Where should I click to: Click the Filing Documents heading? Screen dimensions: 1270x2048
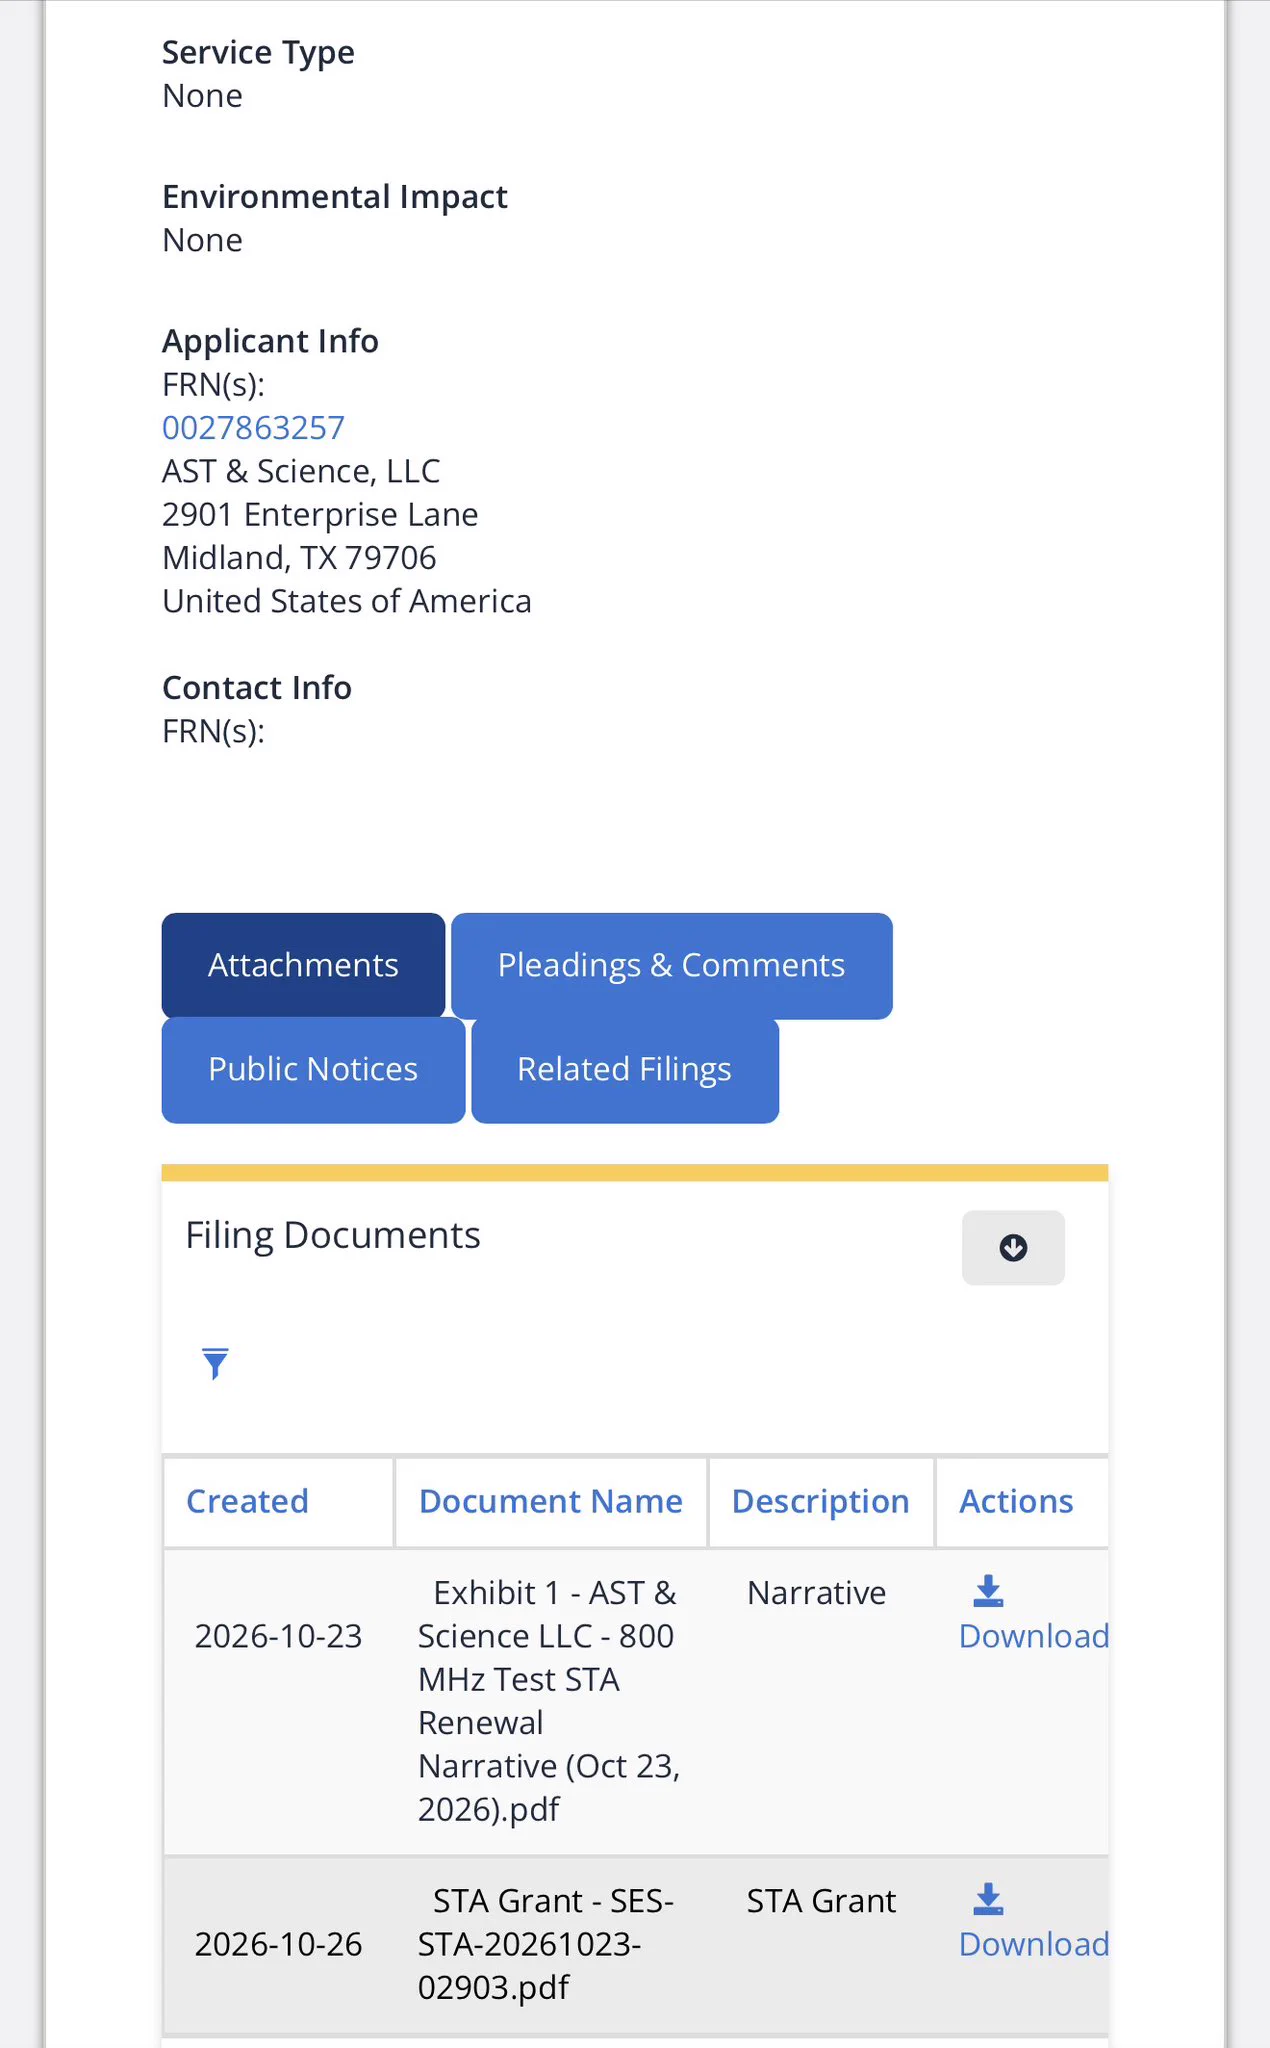(333, 1236)
